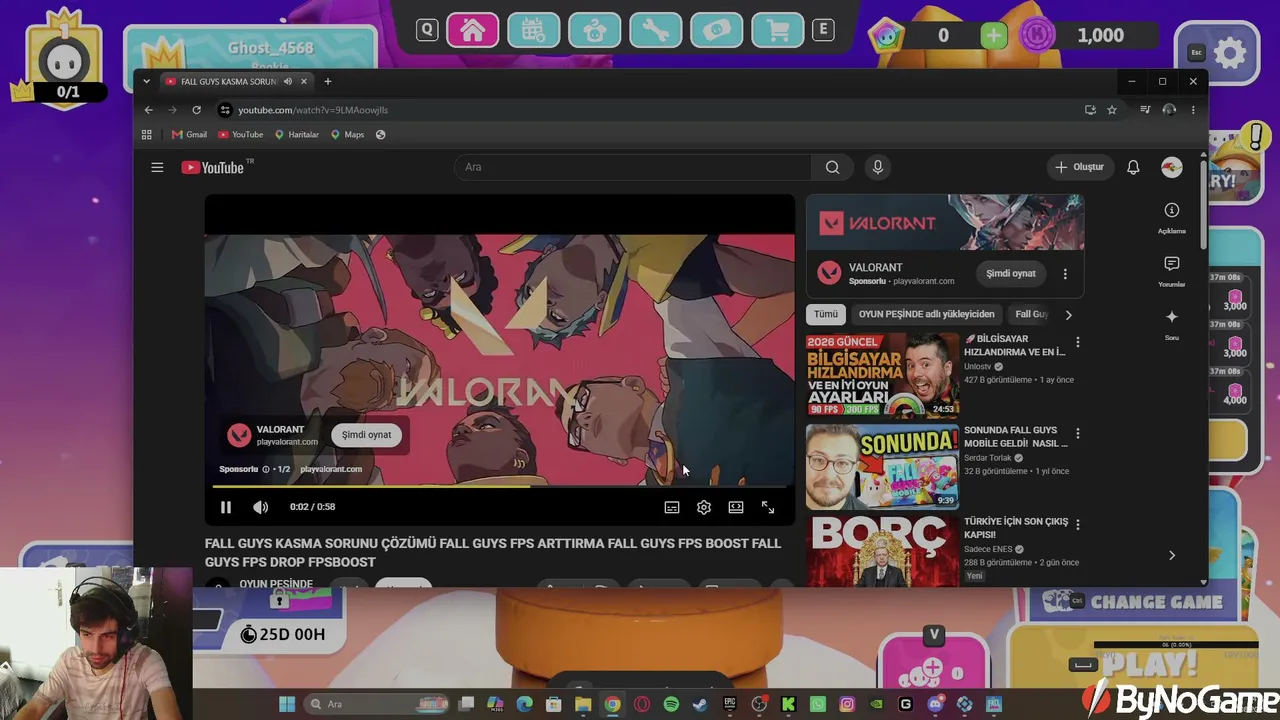
Task: Open more options for TÜRKİYE İÇİN video
Action: tap(1077, 524)
